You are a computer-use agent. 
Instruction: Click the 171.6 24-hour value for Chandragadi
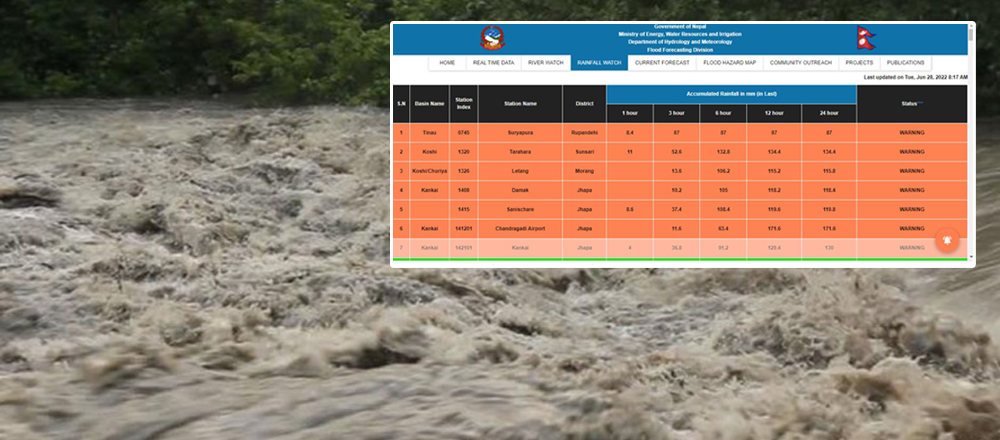coord(829,228)
